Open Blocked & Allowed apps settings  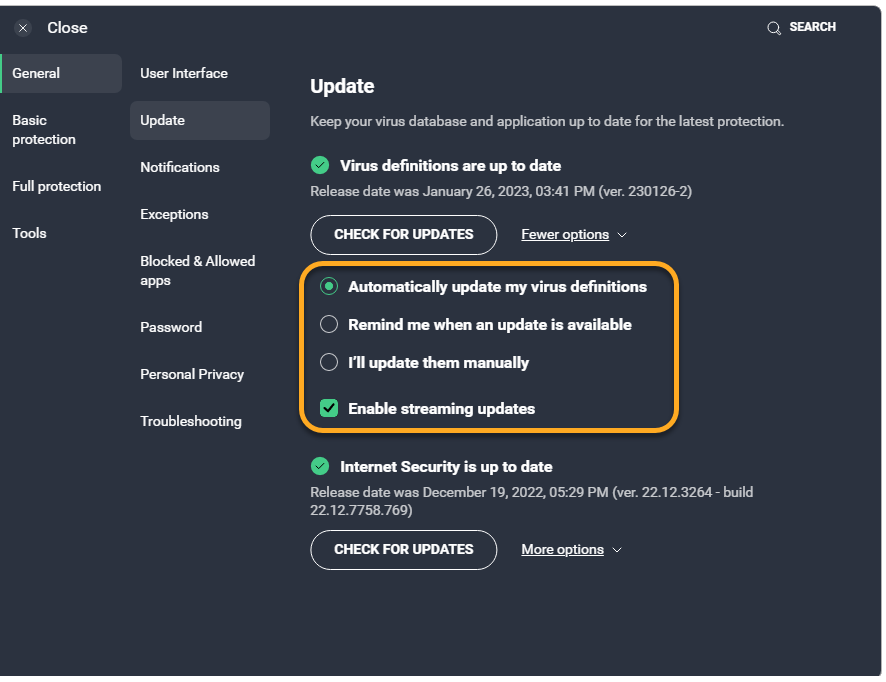[x=198, y=271]
